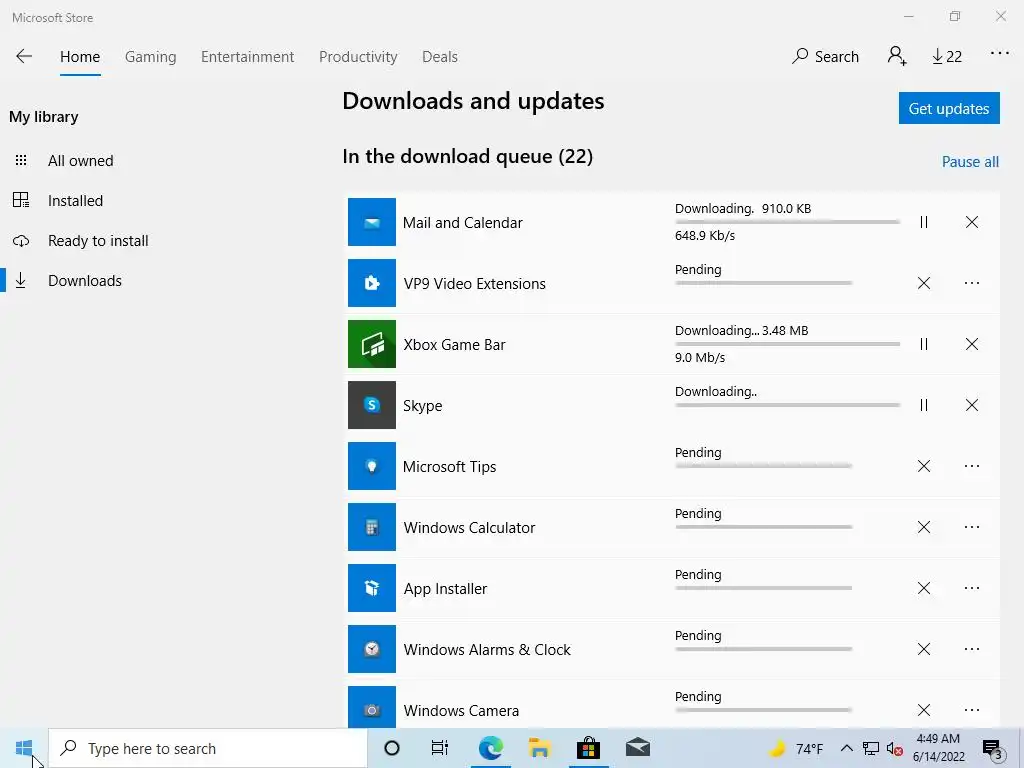
Task: Click the Get updates button
Action: point(949,108)
